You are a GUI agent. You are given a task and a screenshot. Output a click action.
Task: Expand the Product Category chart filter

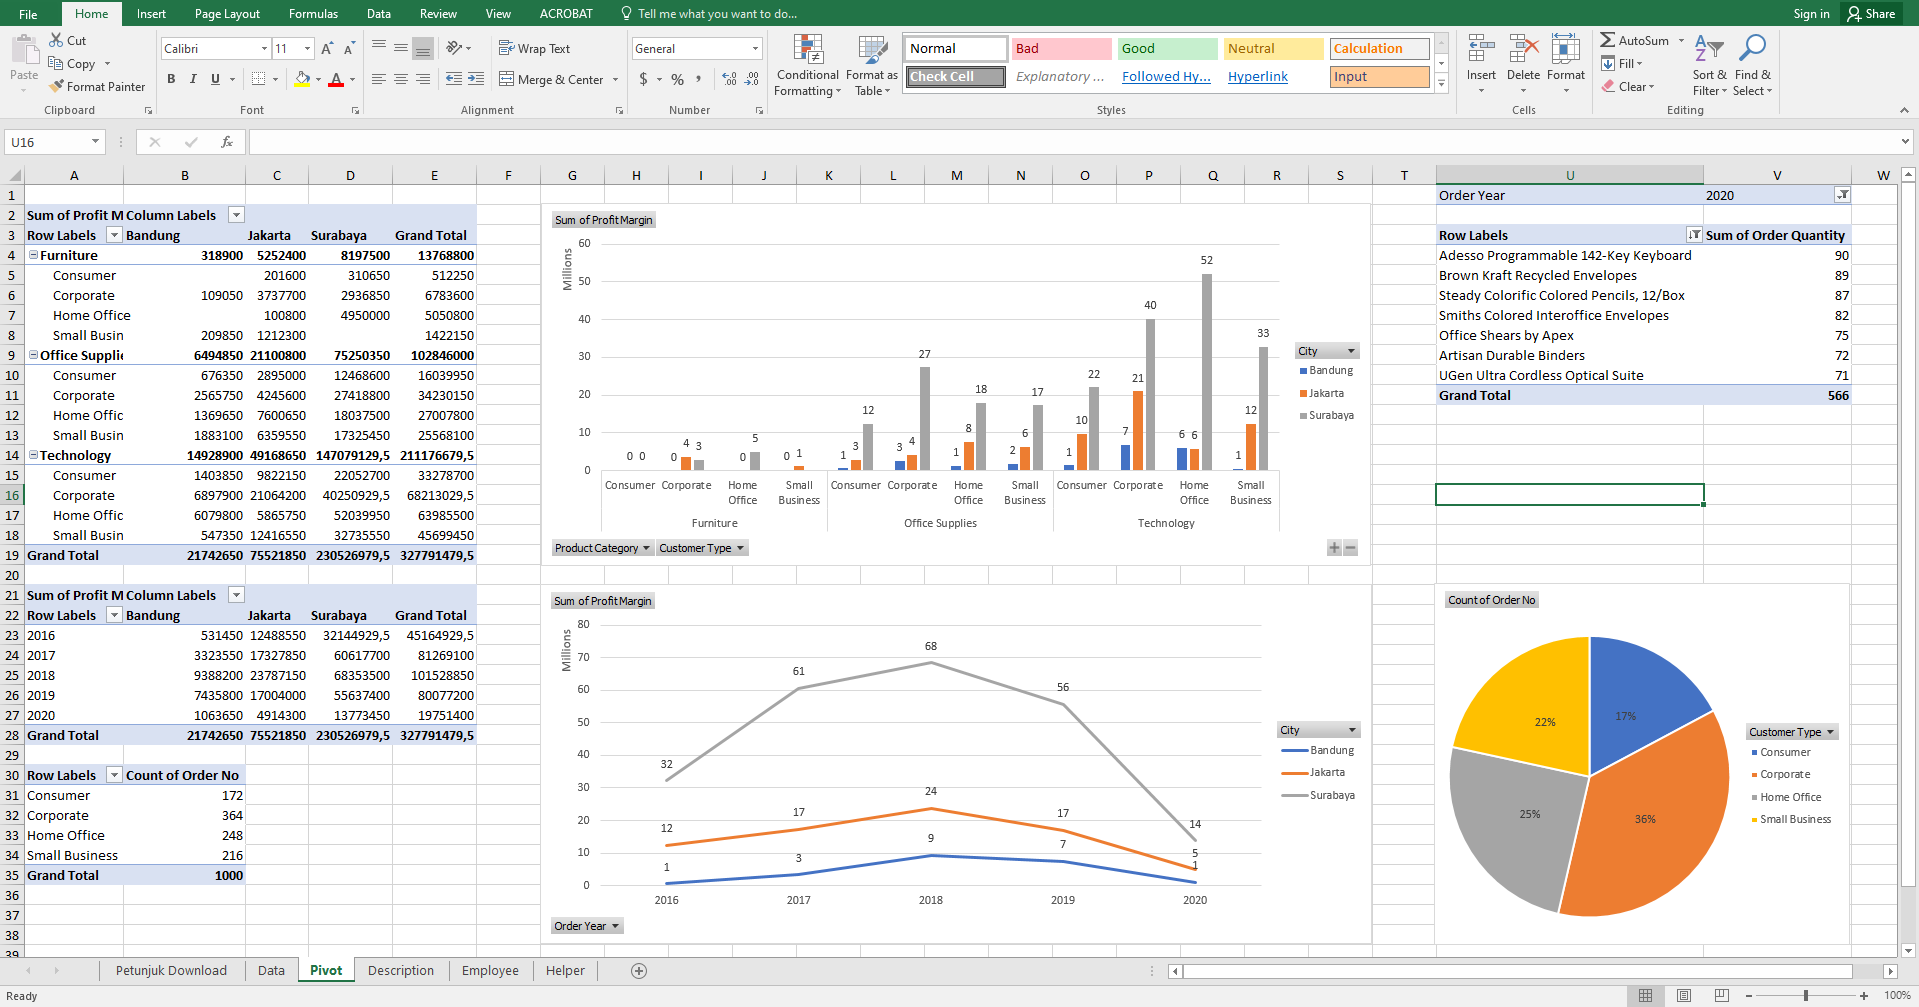coord(646,548)
